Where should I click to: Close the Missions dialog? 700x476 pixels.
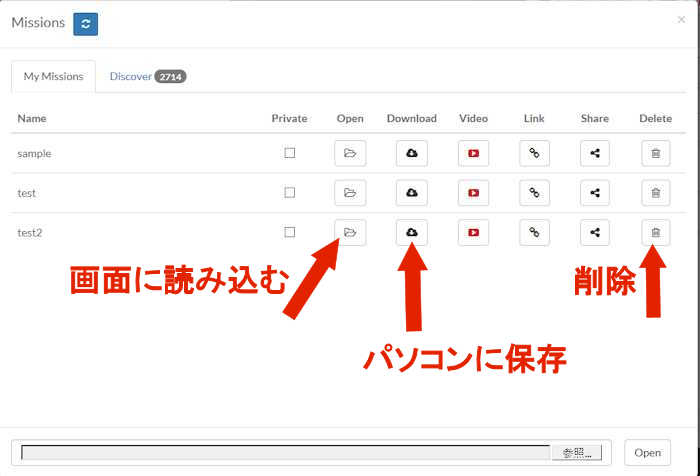(x=682, y=19)
